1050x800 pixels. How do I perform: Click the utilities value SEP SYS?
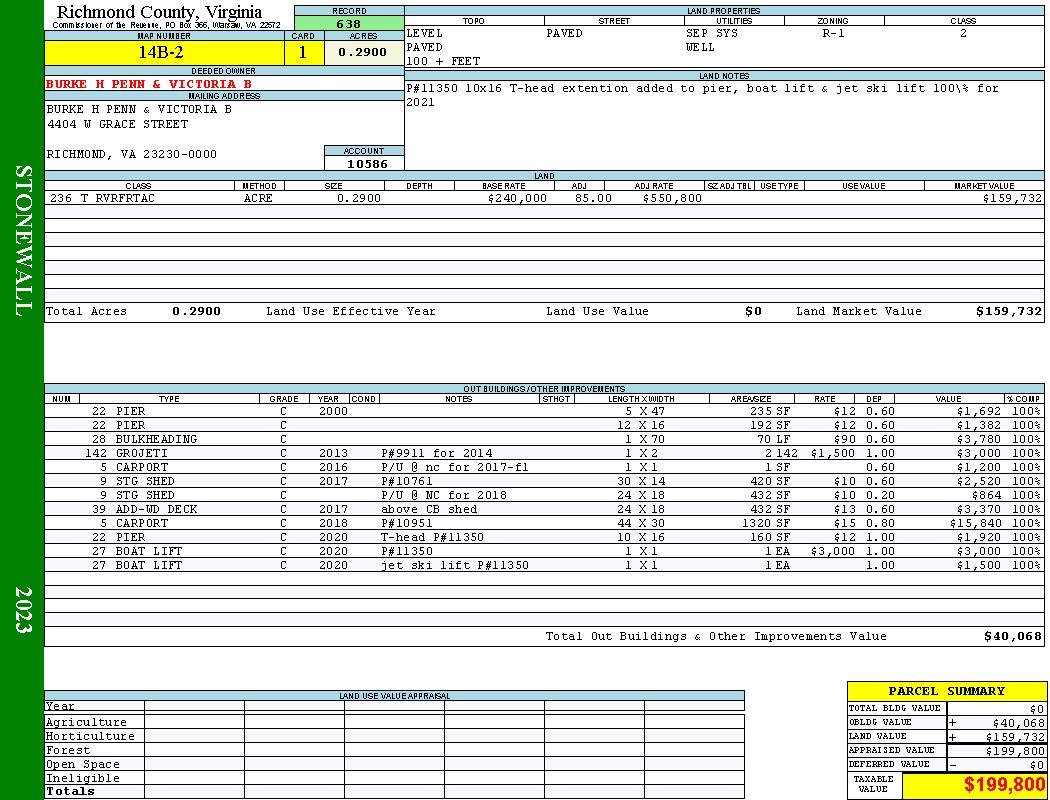pos(712,33)
